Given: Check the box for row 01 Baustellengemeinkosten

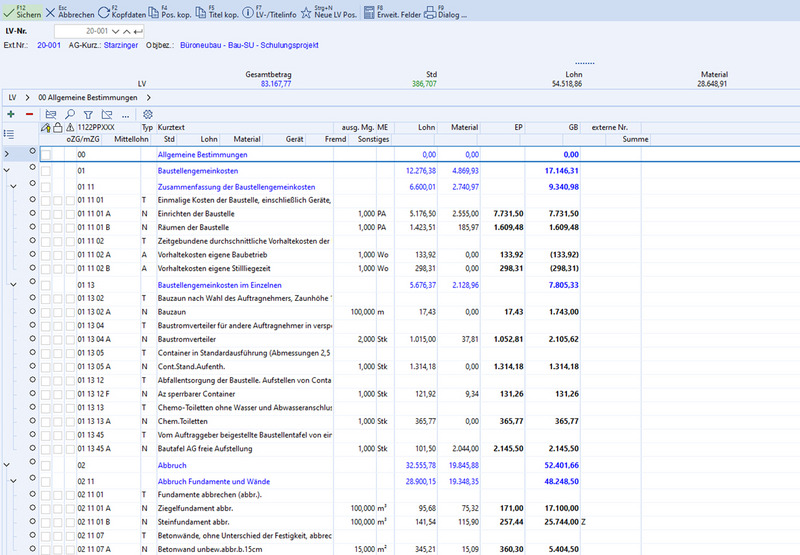Looking at the screenshot, I should click(x=46, y=171).
